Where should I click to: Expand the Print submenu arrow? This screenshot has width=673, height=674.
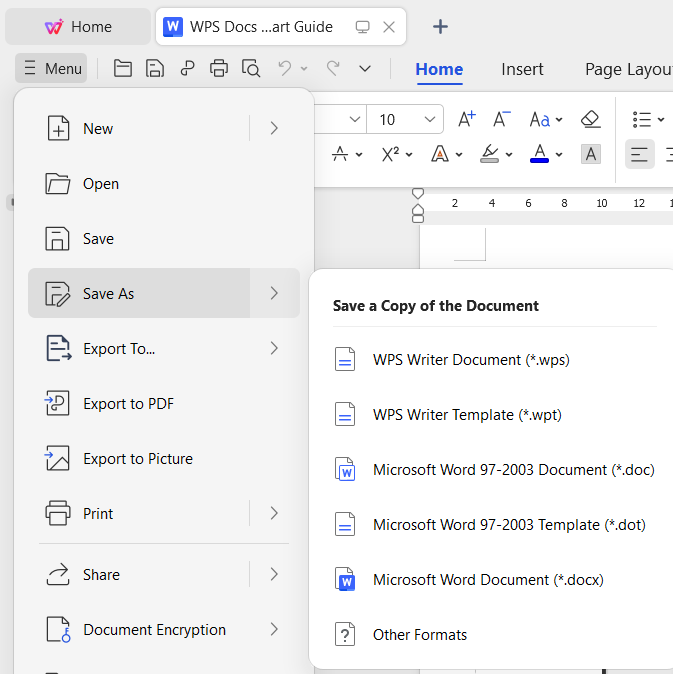pos(274,513)
